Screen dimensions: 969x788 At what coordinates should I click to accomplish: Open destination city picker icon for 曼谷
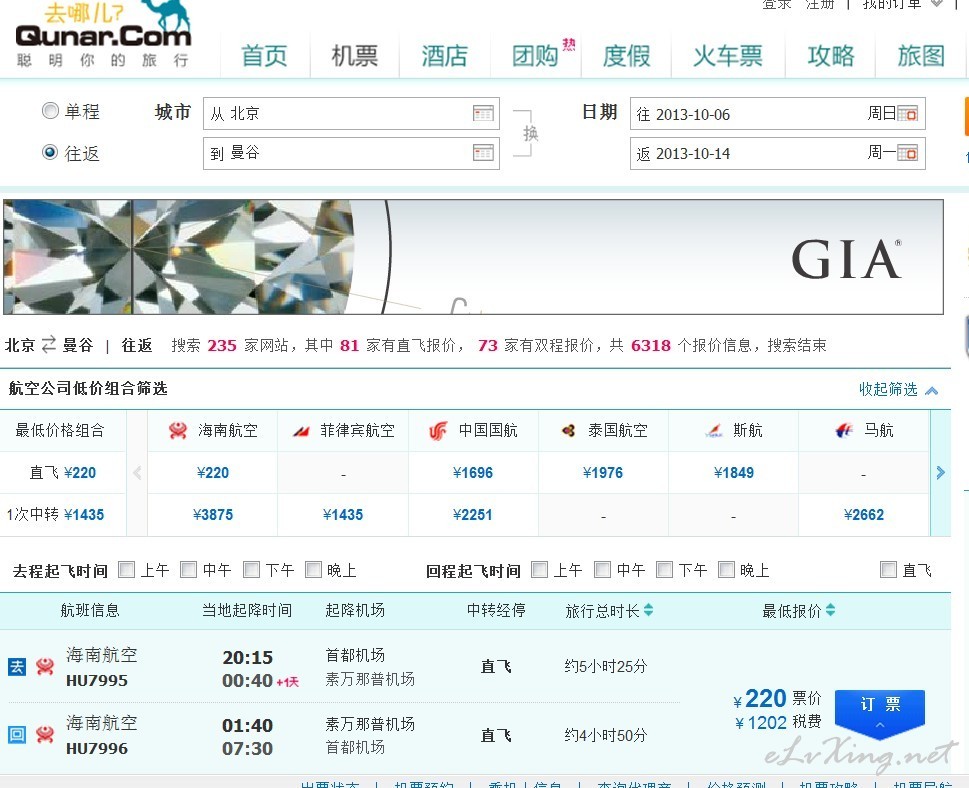483,152
